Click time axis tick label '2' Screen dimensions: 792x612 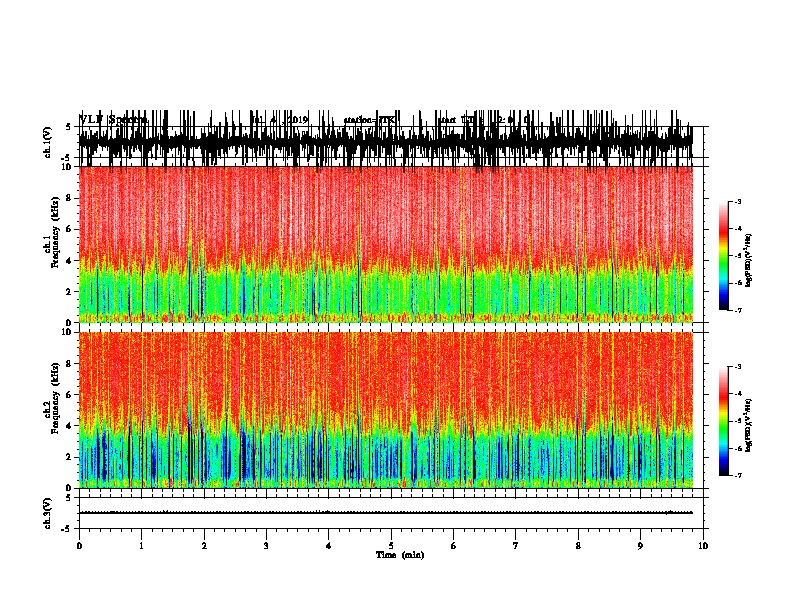[204, 546]
